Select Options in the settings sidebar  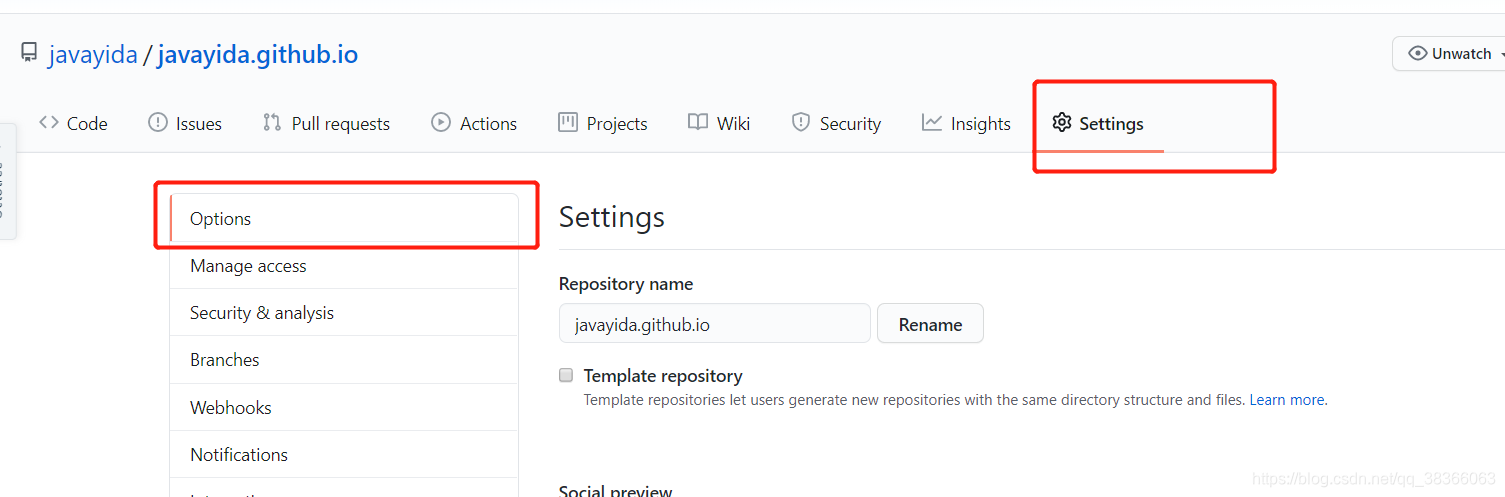pos(344,218)
